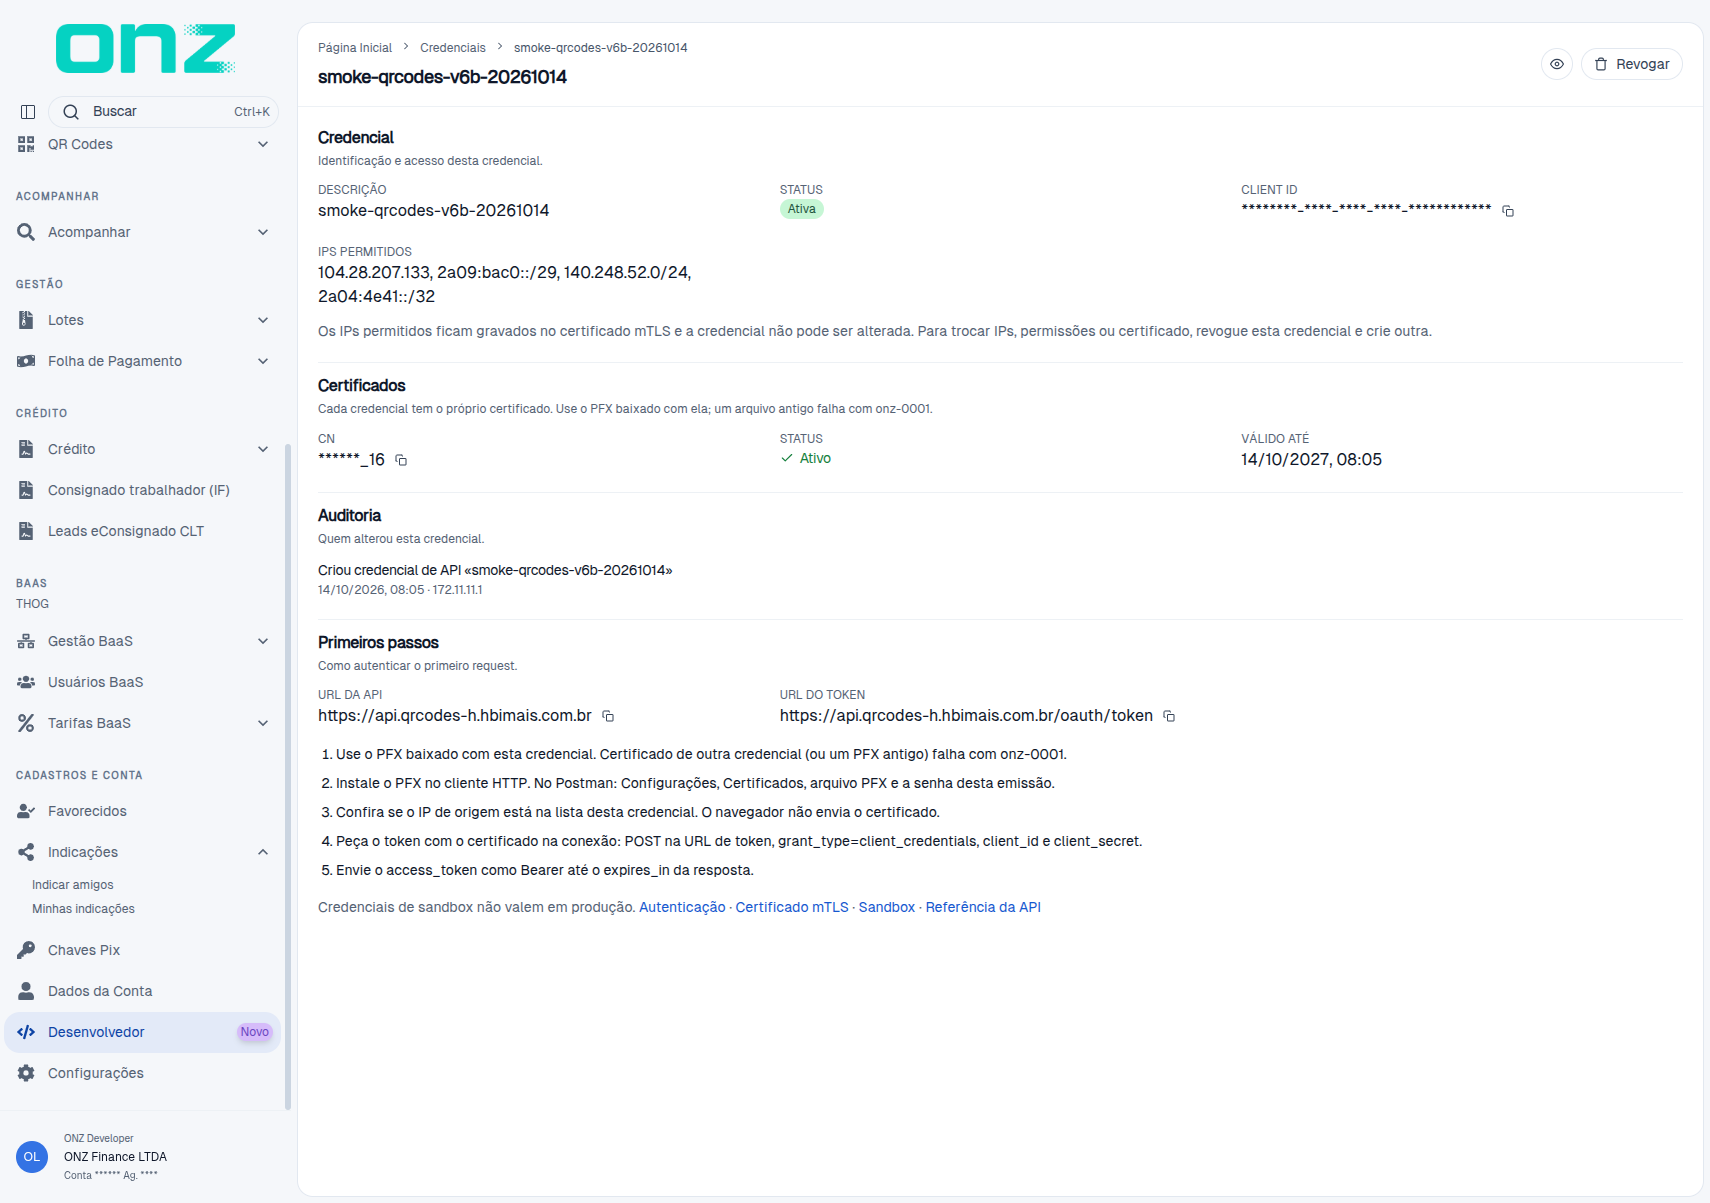Click the Configurações gear icon

(26, 1073)
